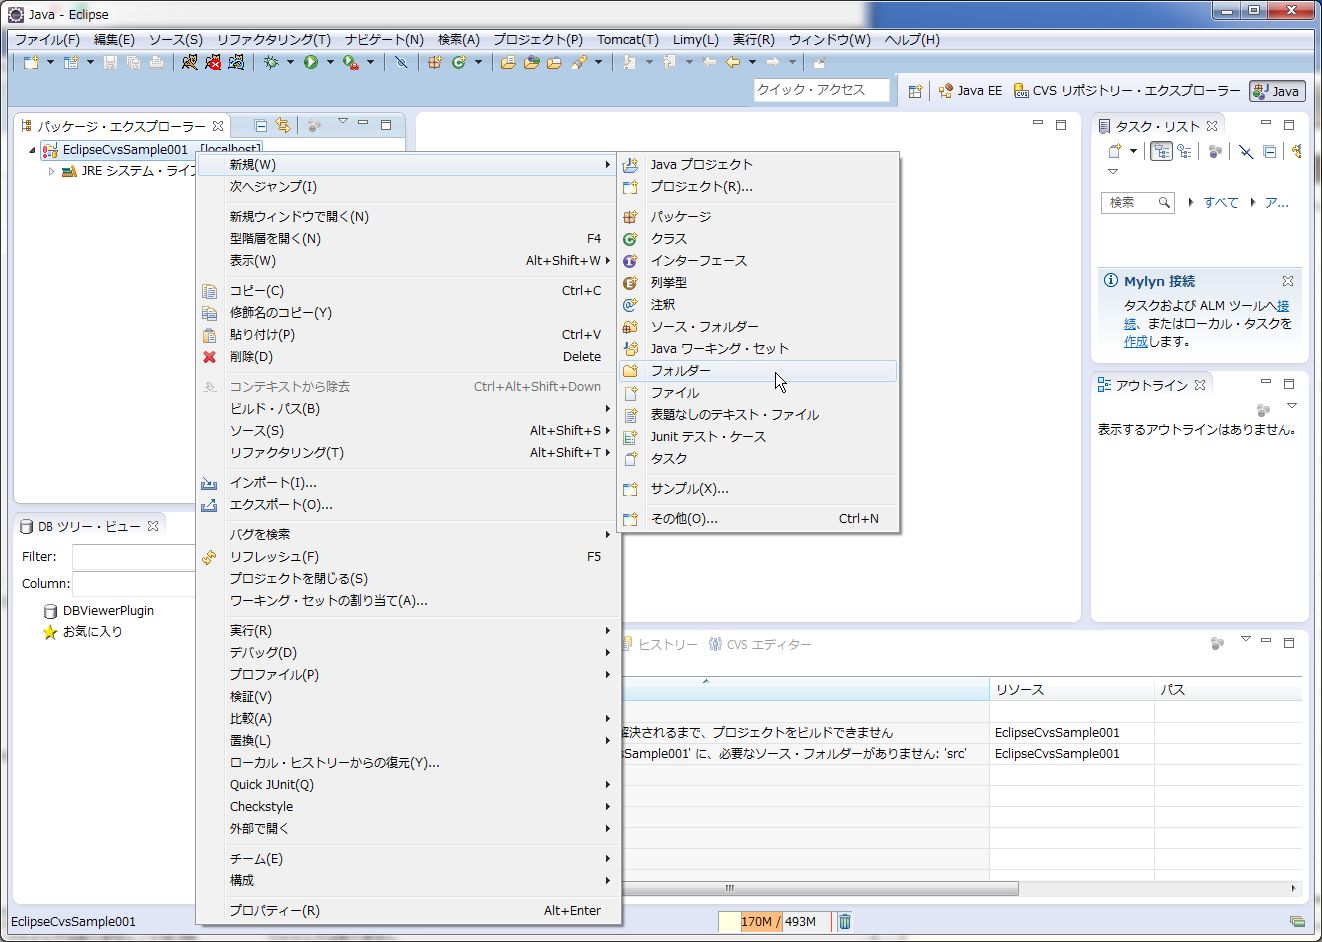Select プロパティー(R) in the context menu
The image size is (1322, 942).
(409, 910)
